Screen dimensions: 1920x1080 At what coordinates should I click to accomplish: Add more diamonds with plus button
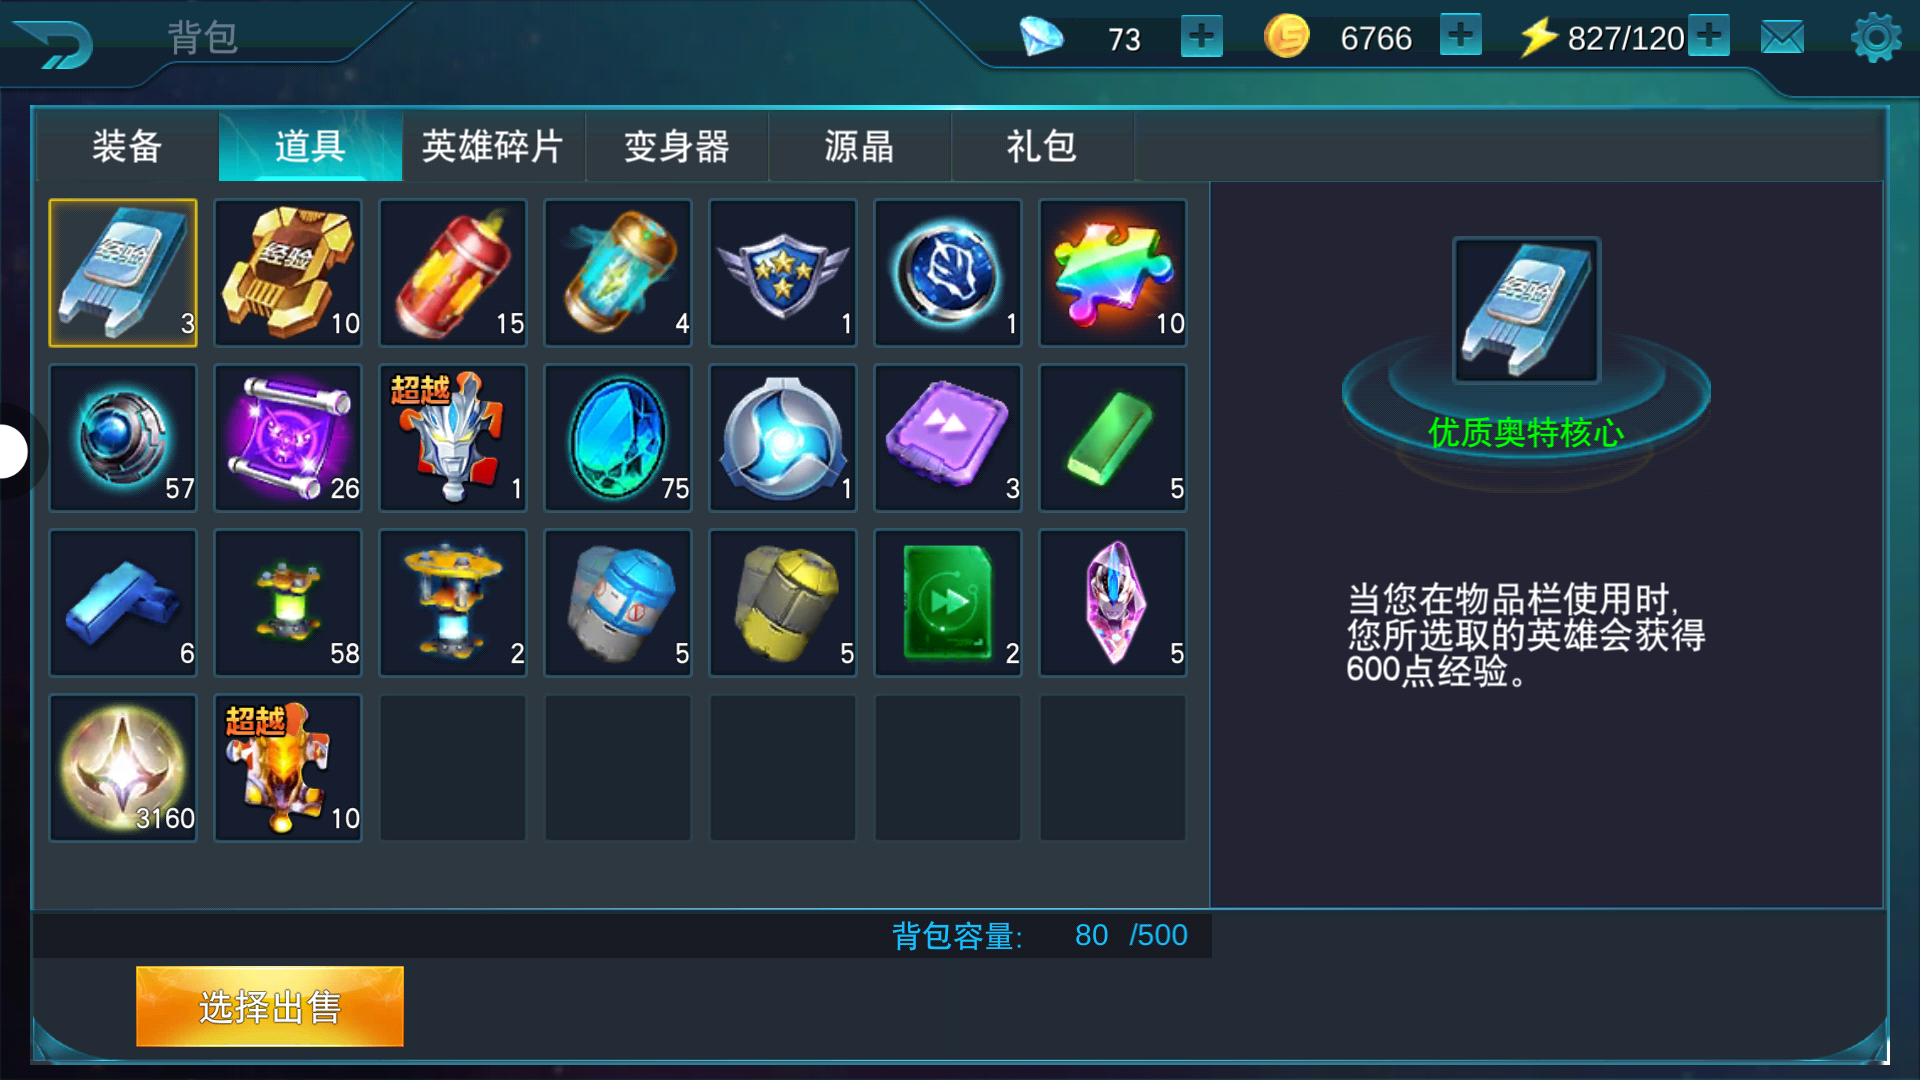pyautogui.click(x=1201, y=37)
